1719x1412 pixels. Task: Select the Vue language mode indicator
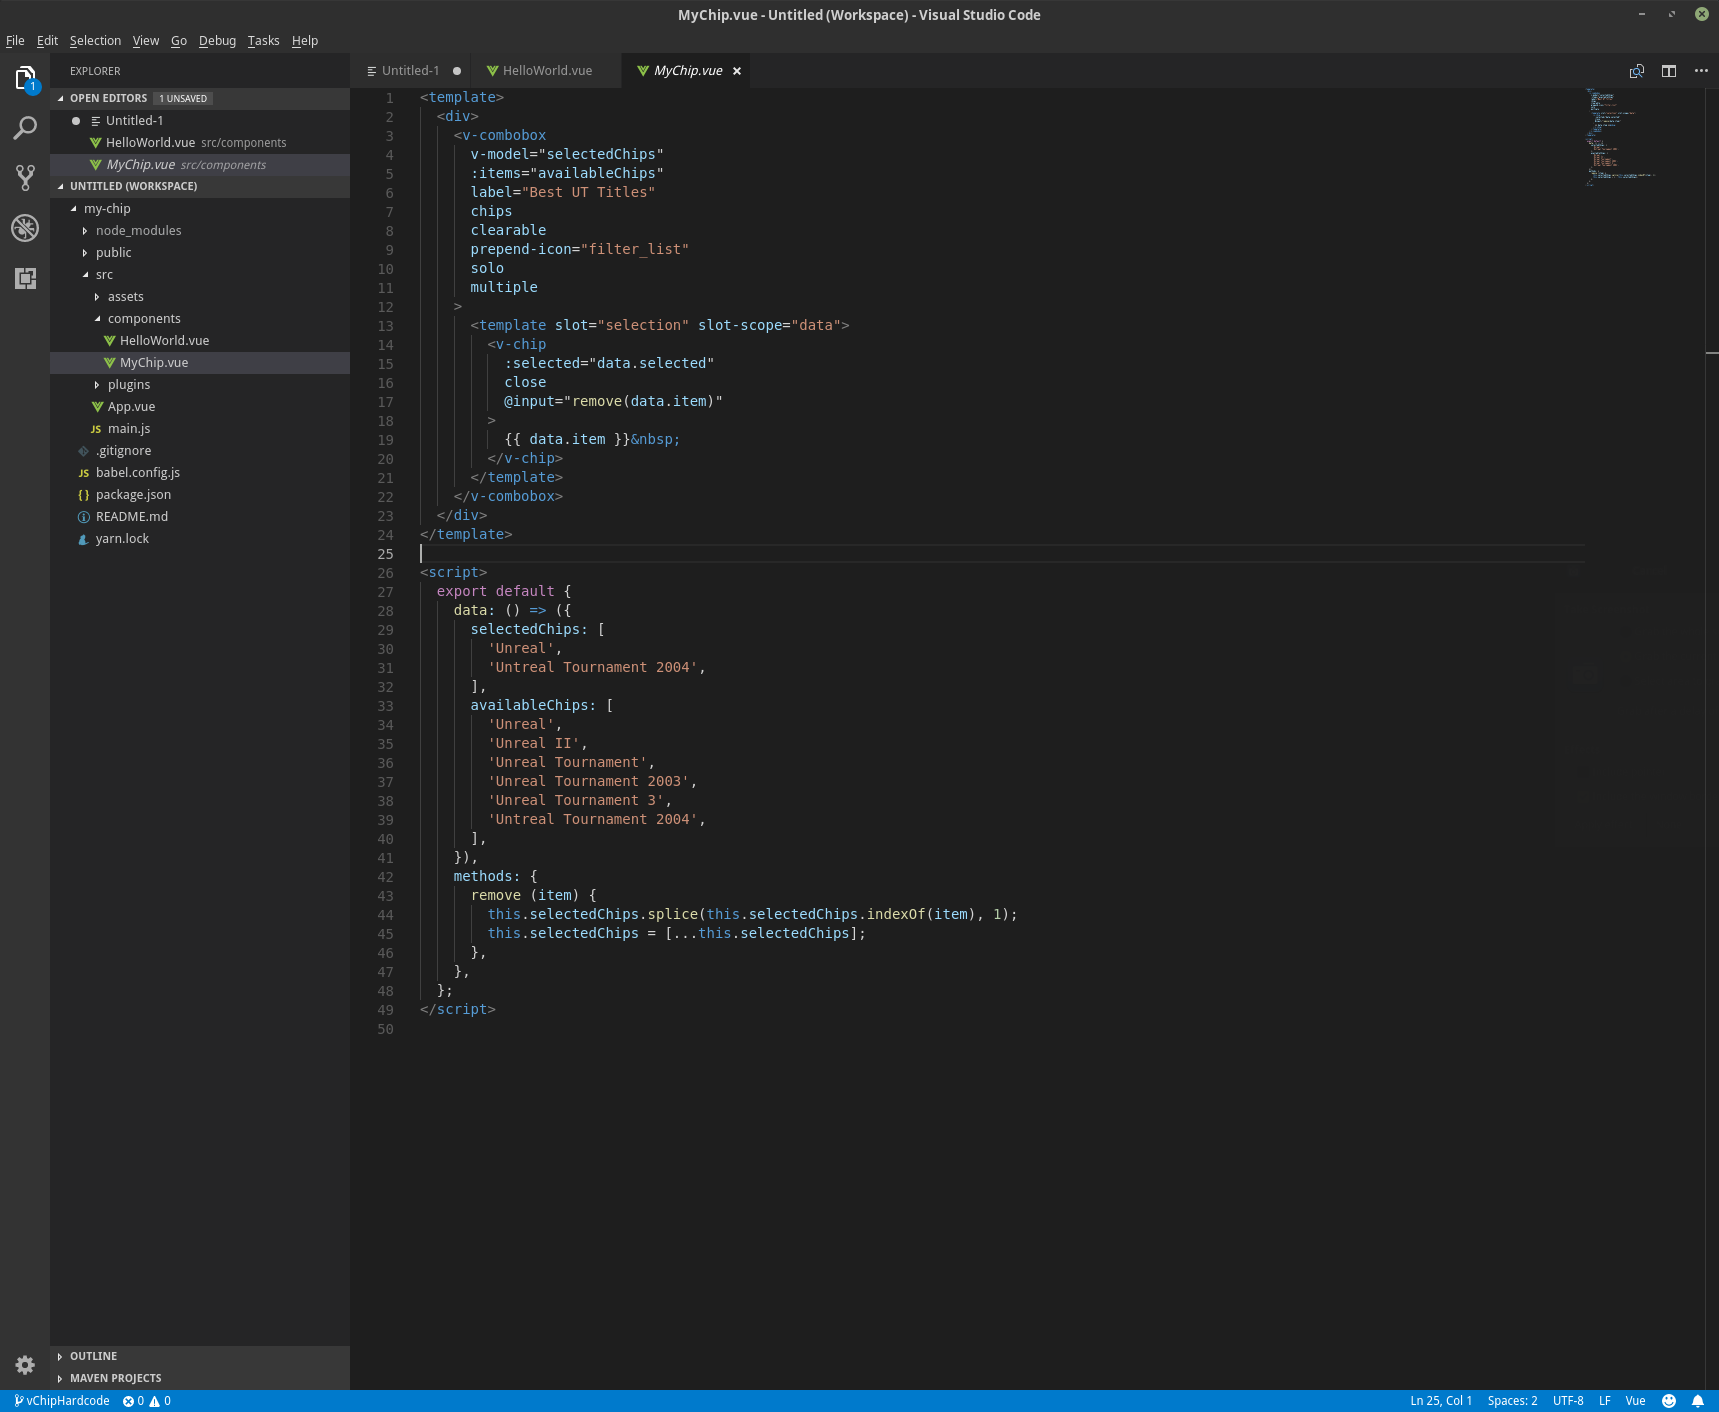(x=1635, y=1401)
